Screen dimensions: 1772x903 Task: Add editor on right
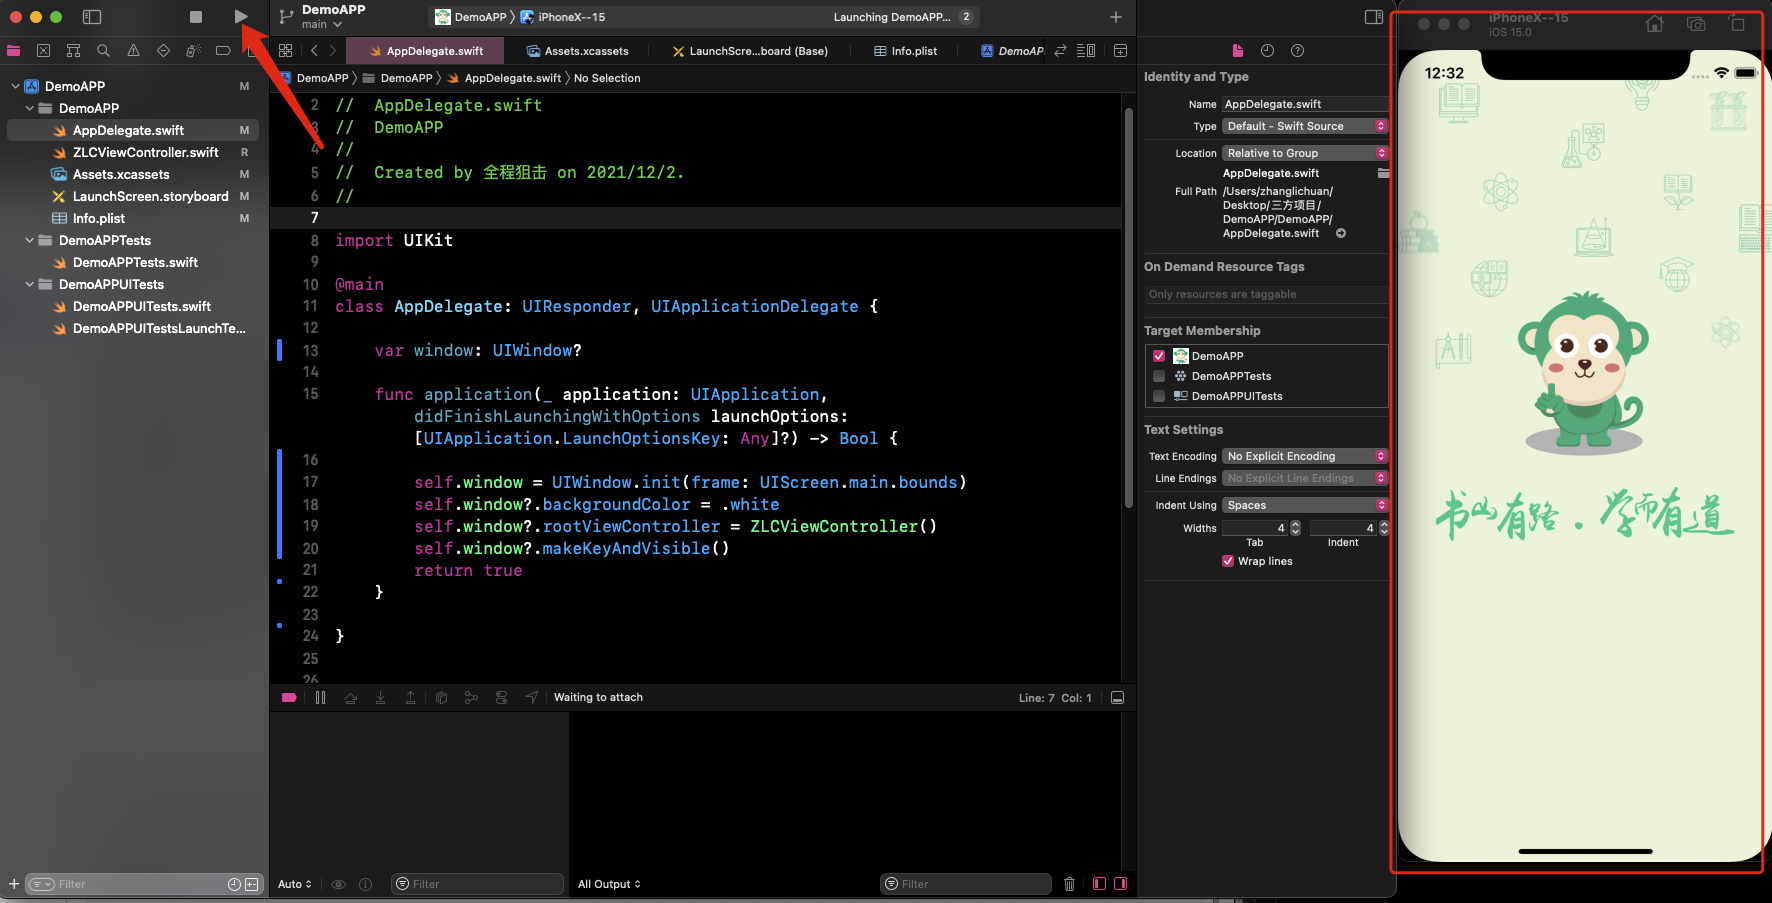(x=1120, y=51)
